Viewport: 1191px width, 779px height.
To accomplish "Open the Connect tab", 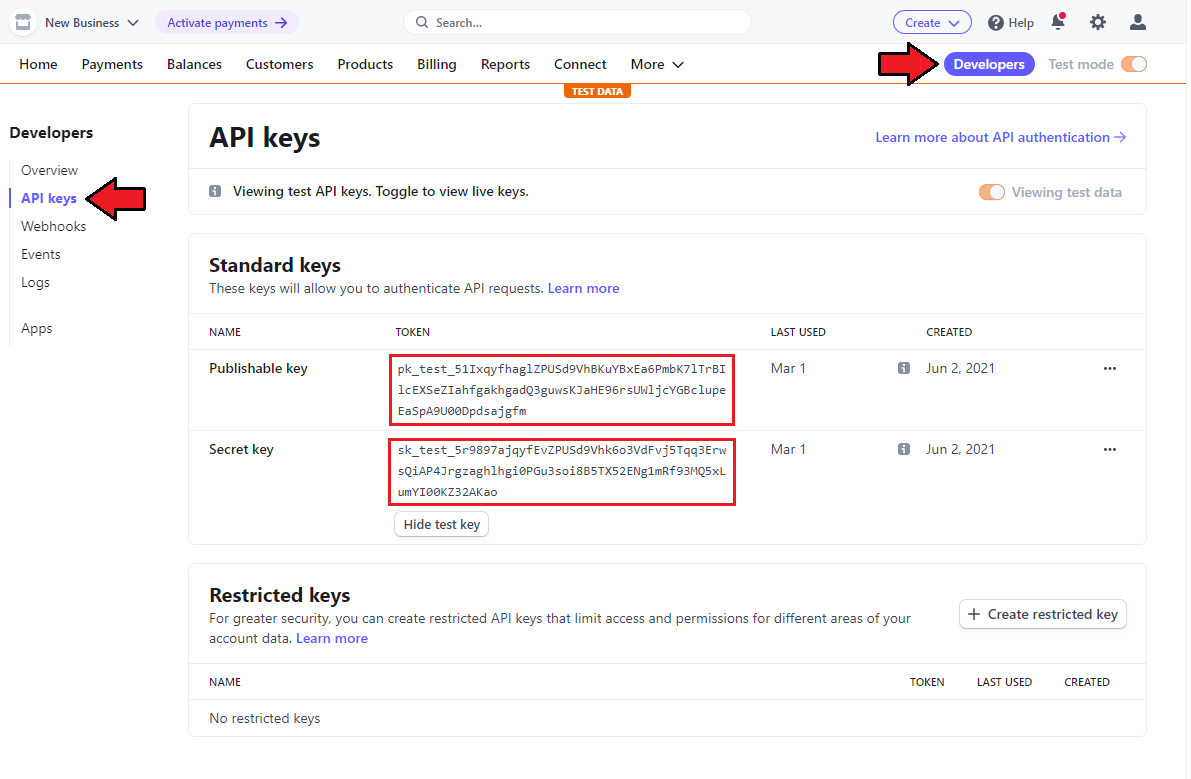I will 582,65.
